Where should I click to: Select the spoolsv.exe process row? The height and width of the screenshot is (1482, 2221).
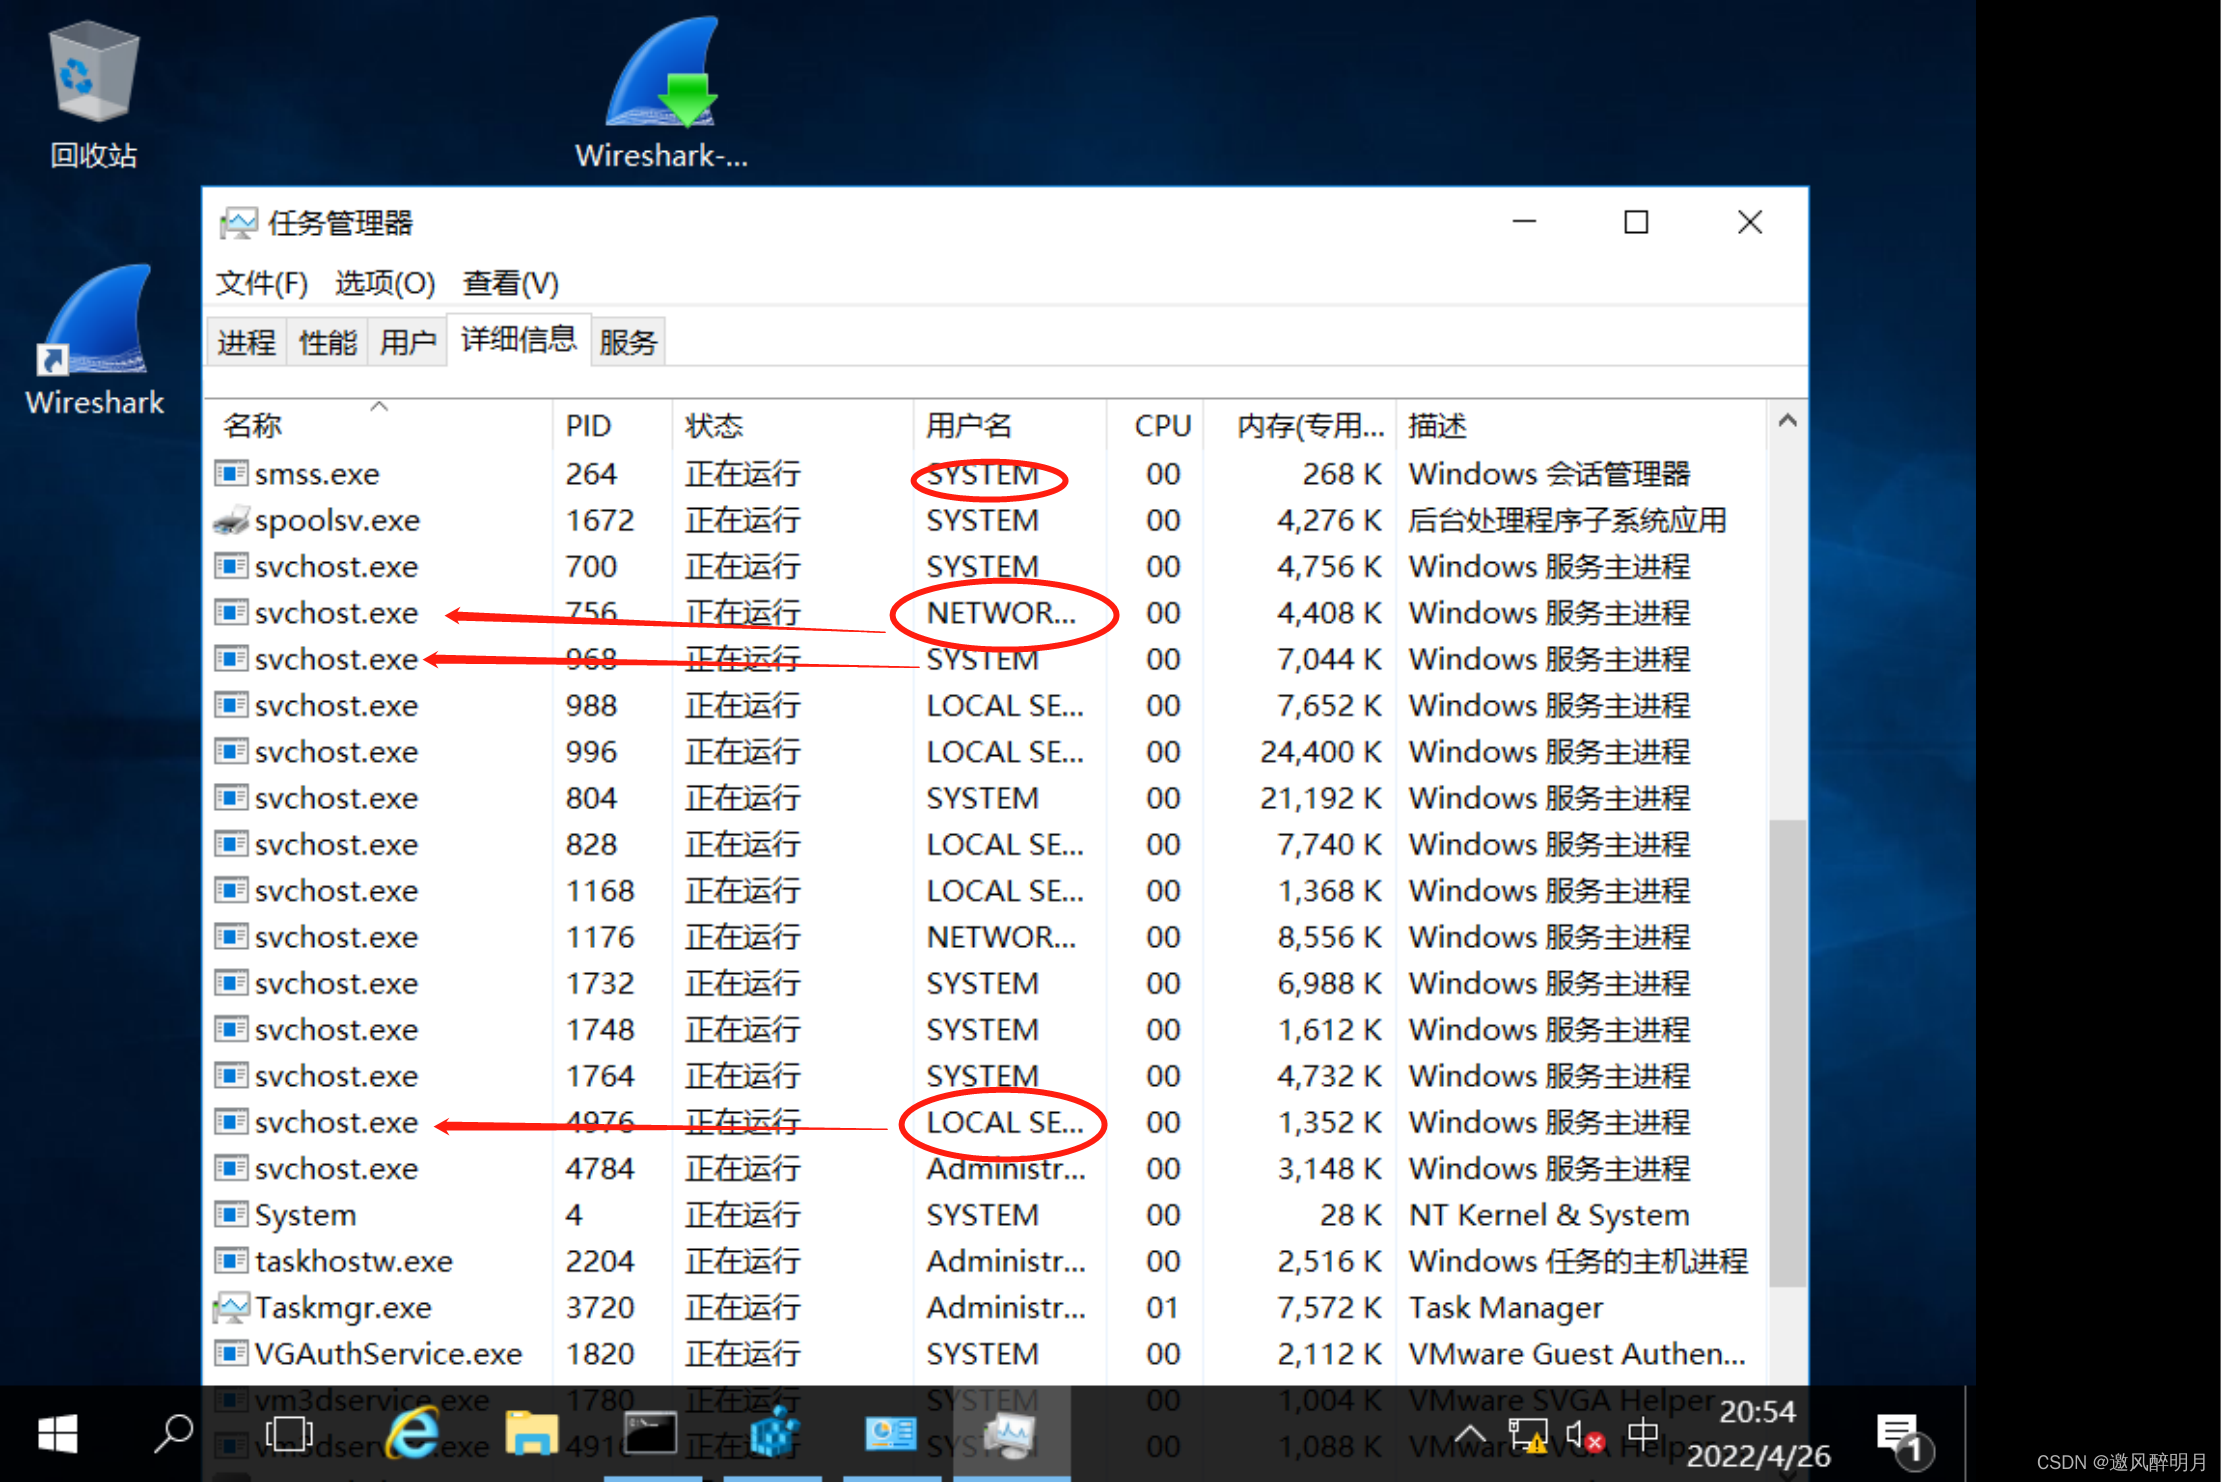point(337,521)
